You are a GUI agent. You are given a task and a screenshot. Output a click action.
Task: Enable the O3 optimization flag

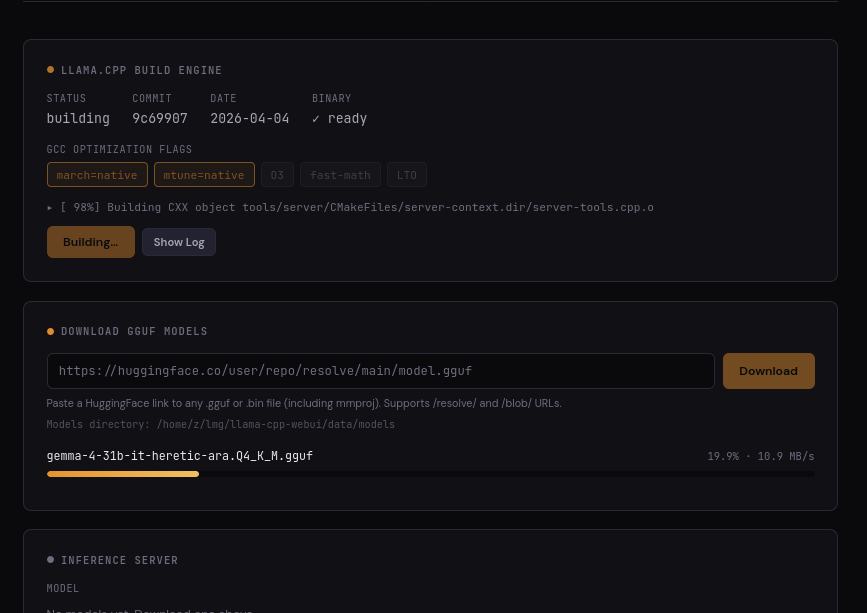pyautogui.click(x=277, y=175)
